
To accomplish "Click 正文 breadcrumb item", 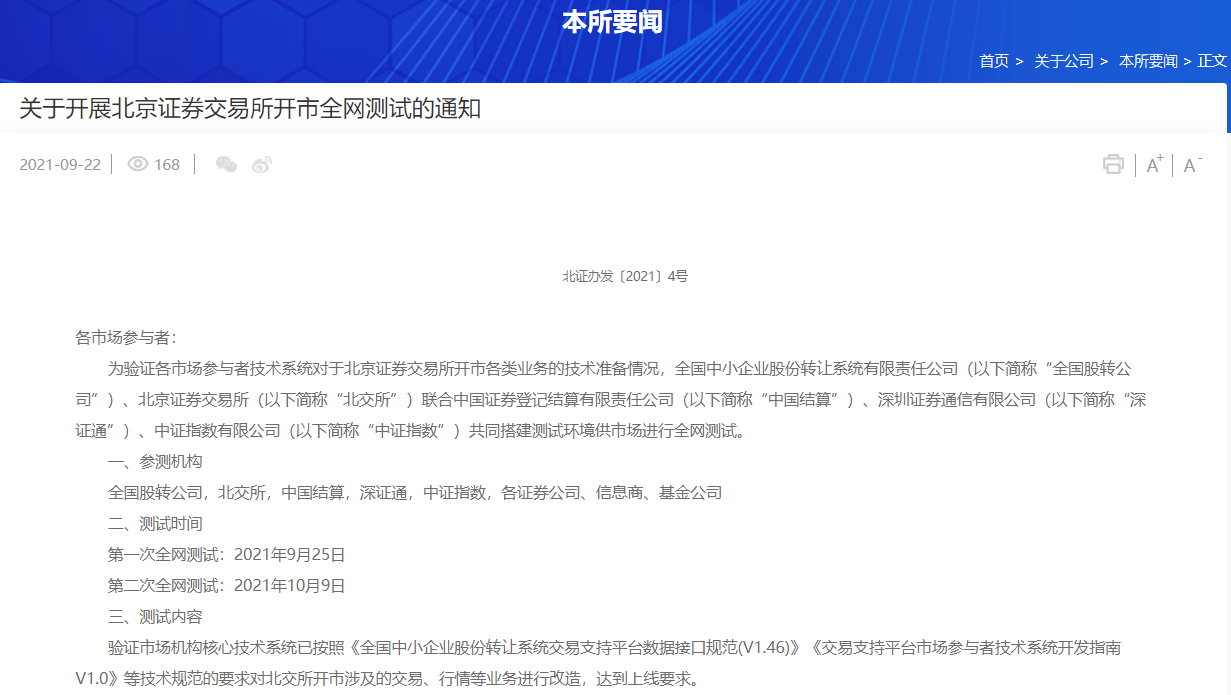I will pos(1212,61).
